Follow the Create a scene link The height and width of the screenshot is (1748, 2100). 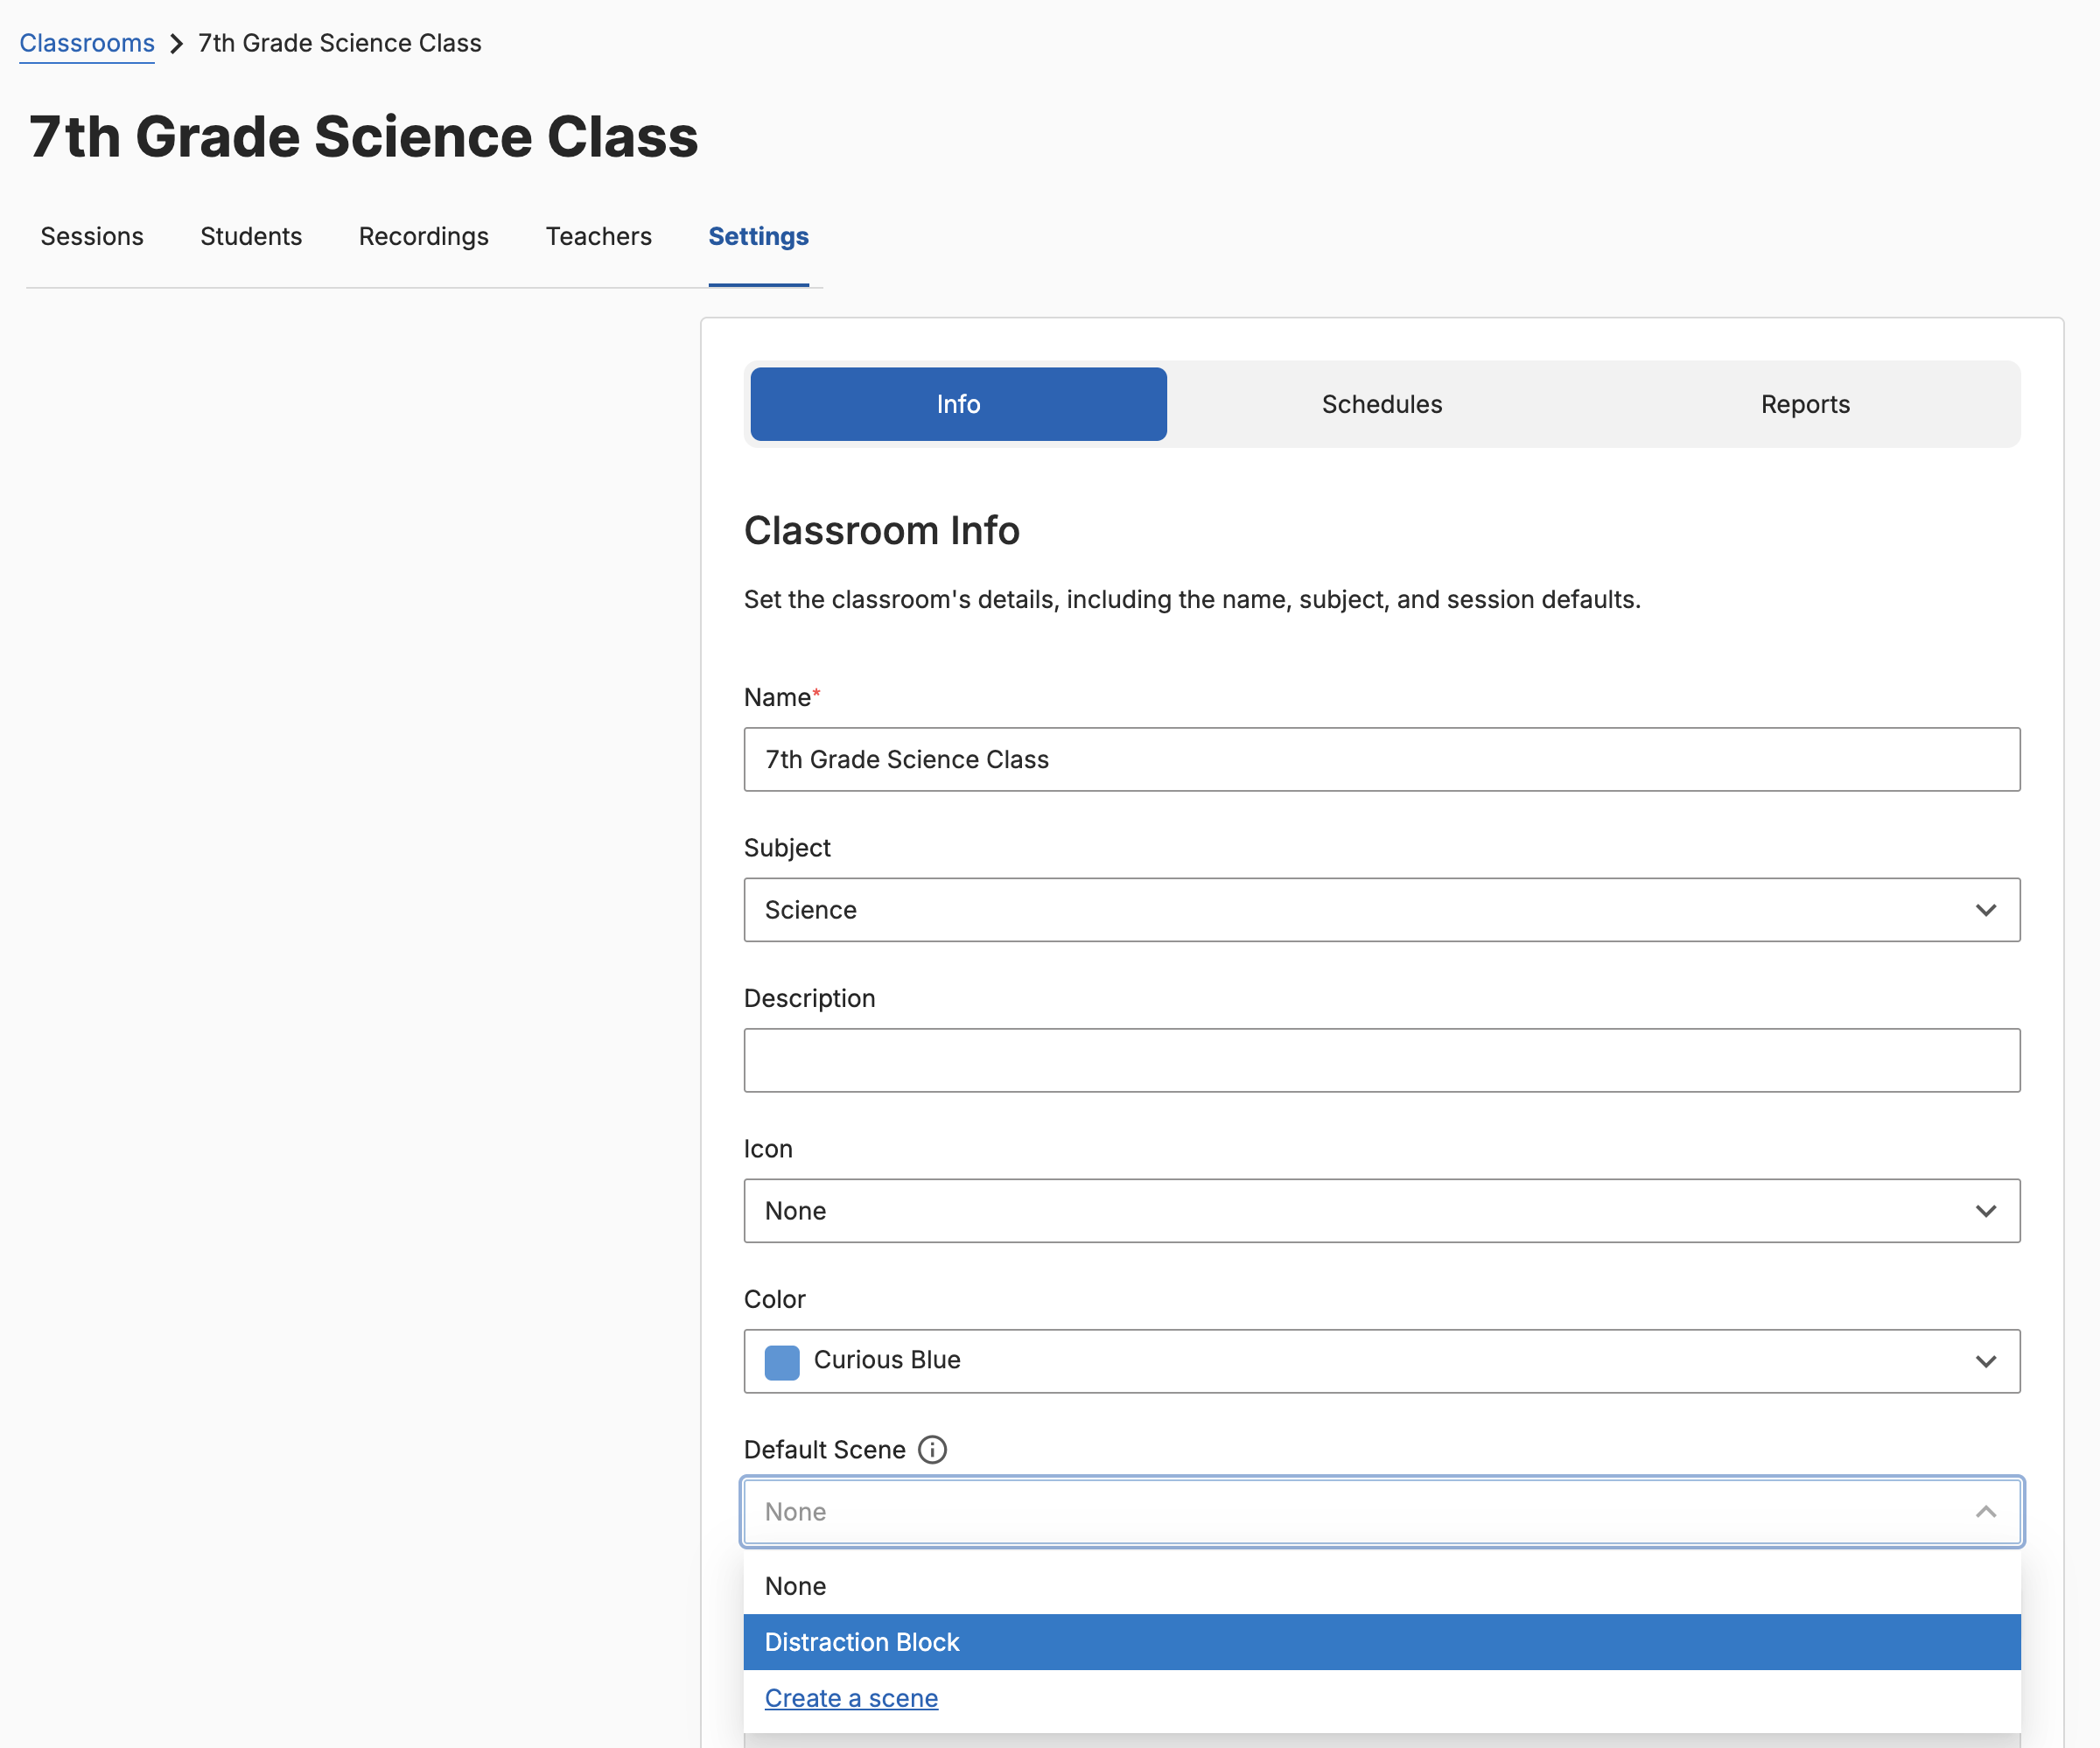[851, 1698]
